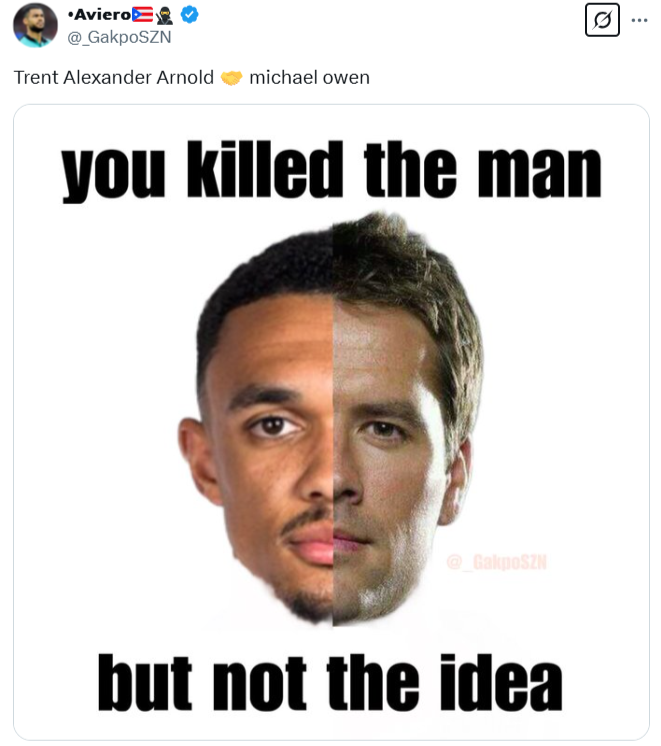Image resolution: width=661 pixels, height=746 pixels.
Task: Open the Grok explain-post icon
Action: [x=602, y=20]
